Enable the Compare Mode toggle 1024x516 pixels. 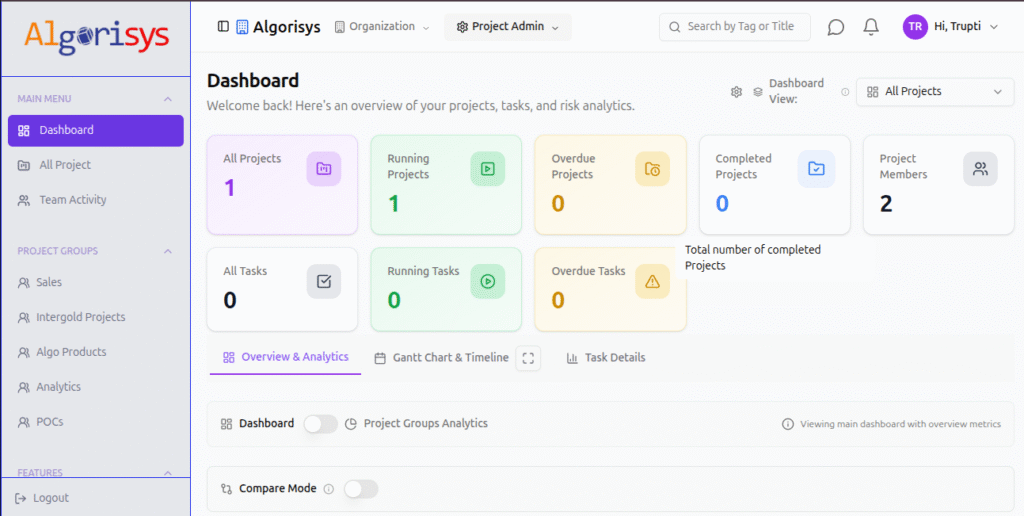click(x=361, y=489)
